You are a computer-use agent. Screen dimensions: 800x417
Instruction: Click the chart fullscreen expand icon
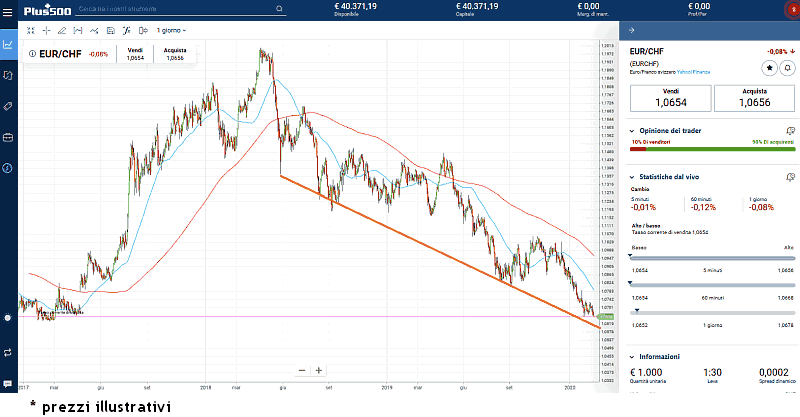pyautogui.click(x=31, y=31)
